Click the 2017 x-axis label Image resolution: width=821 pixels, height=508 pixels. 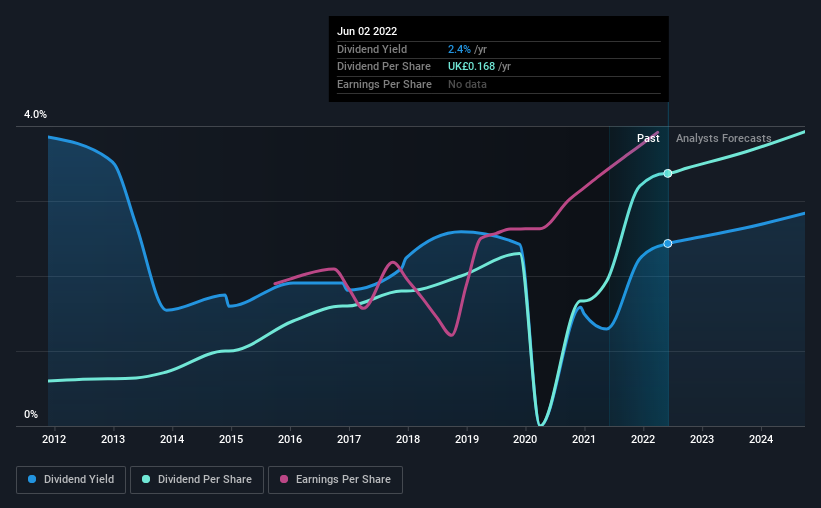click(x=349, y=439)
